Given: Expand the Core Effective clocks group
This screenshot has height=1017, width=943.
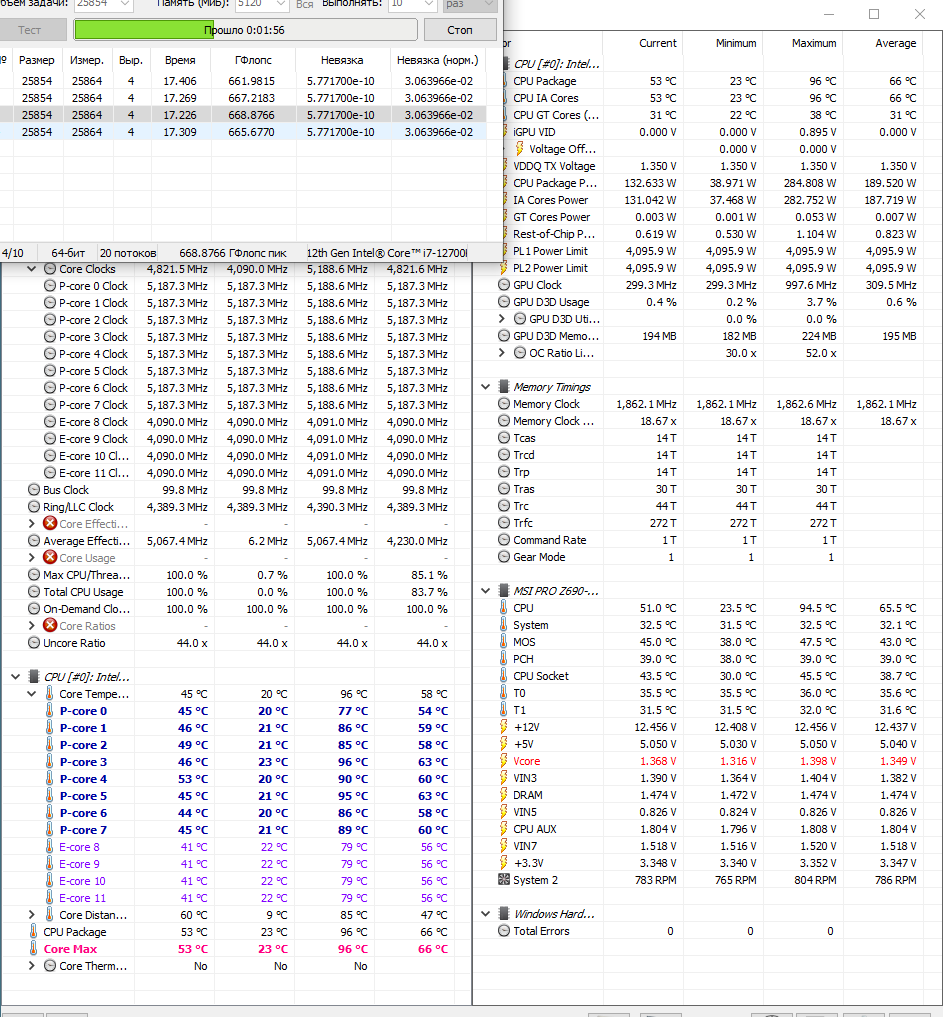Looking at the screenshot, I should point(31,523).
